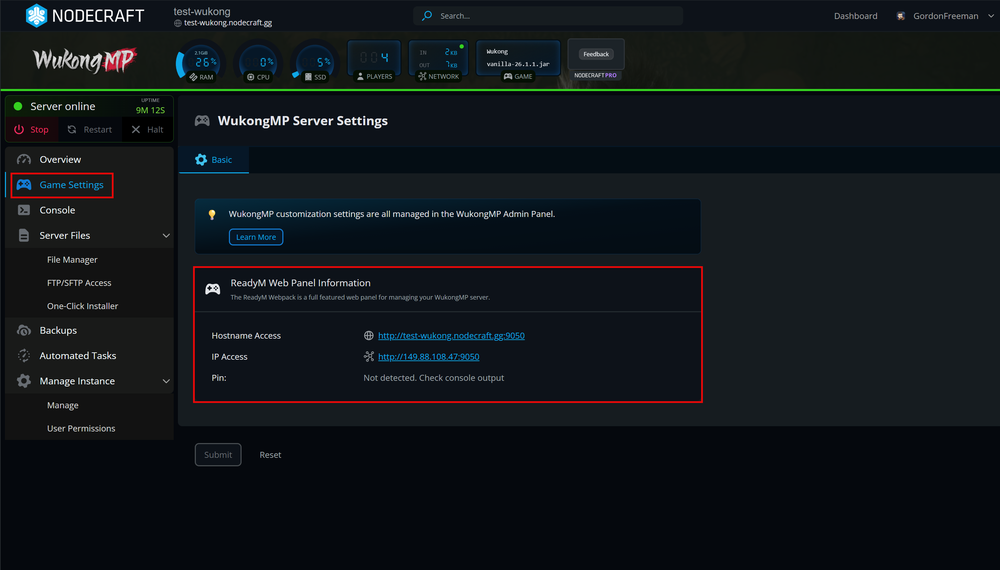Viewport: 1000px width, 570px height.
Task: Click the search field
Action: [548, 15]
